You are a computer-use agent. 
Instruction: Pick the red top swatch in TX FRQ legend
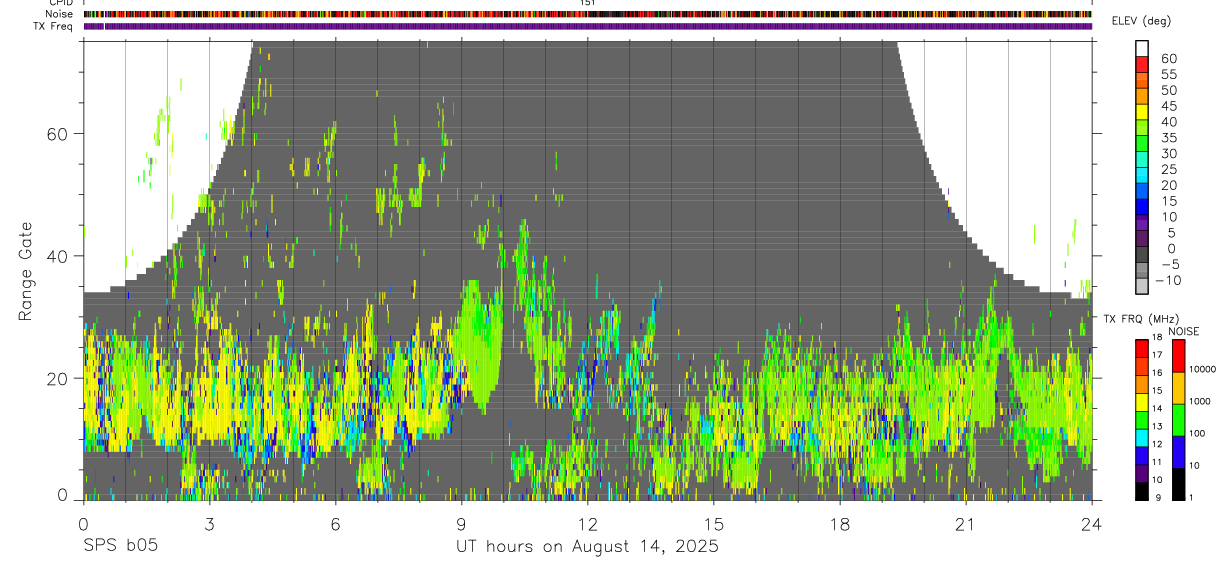tap(1142, 348)
